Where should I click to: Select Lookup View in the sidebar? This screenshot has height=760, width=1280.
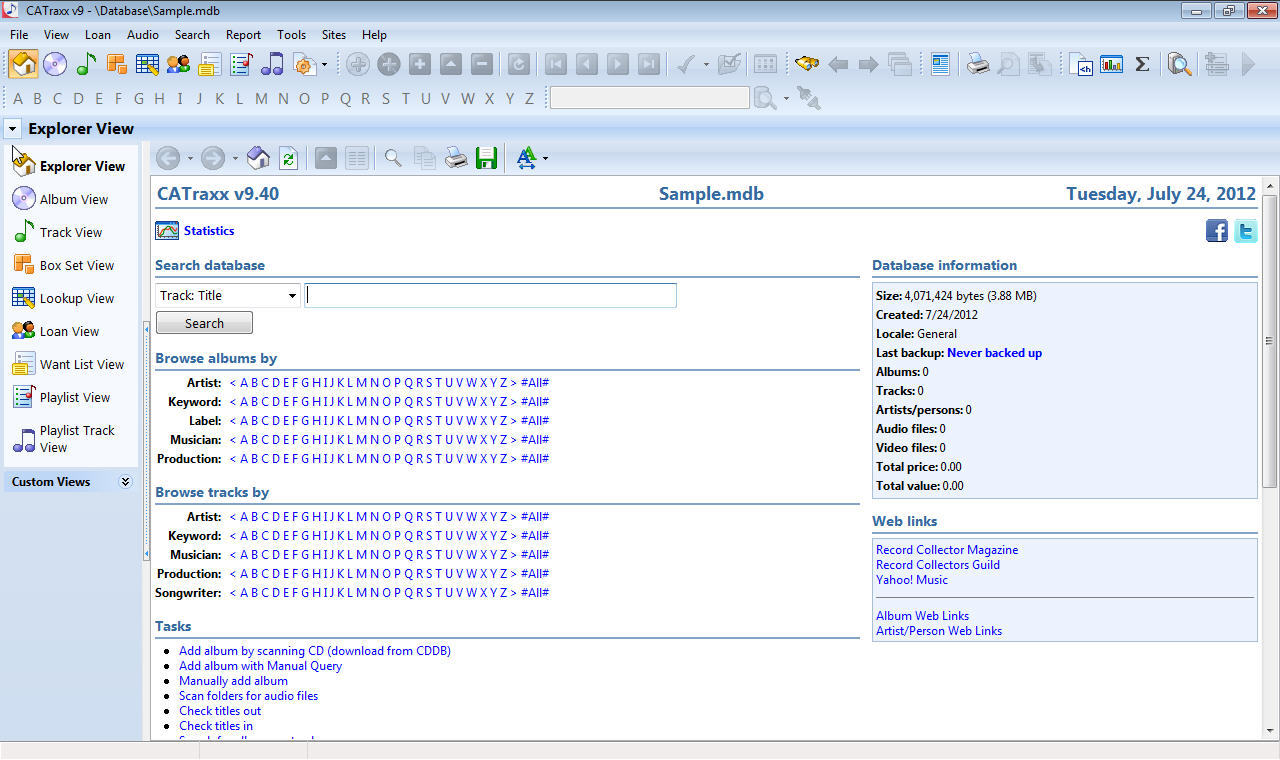tap(77, 298)
